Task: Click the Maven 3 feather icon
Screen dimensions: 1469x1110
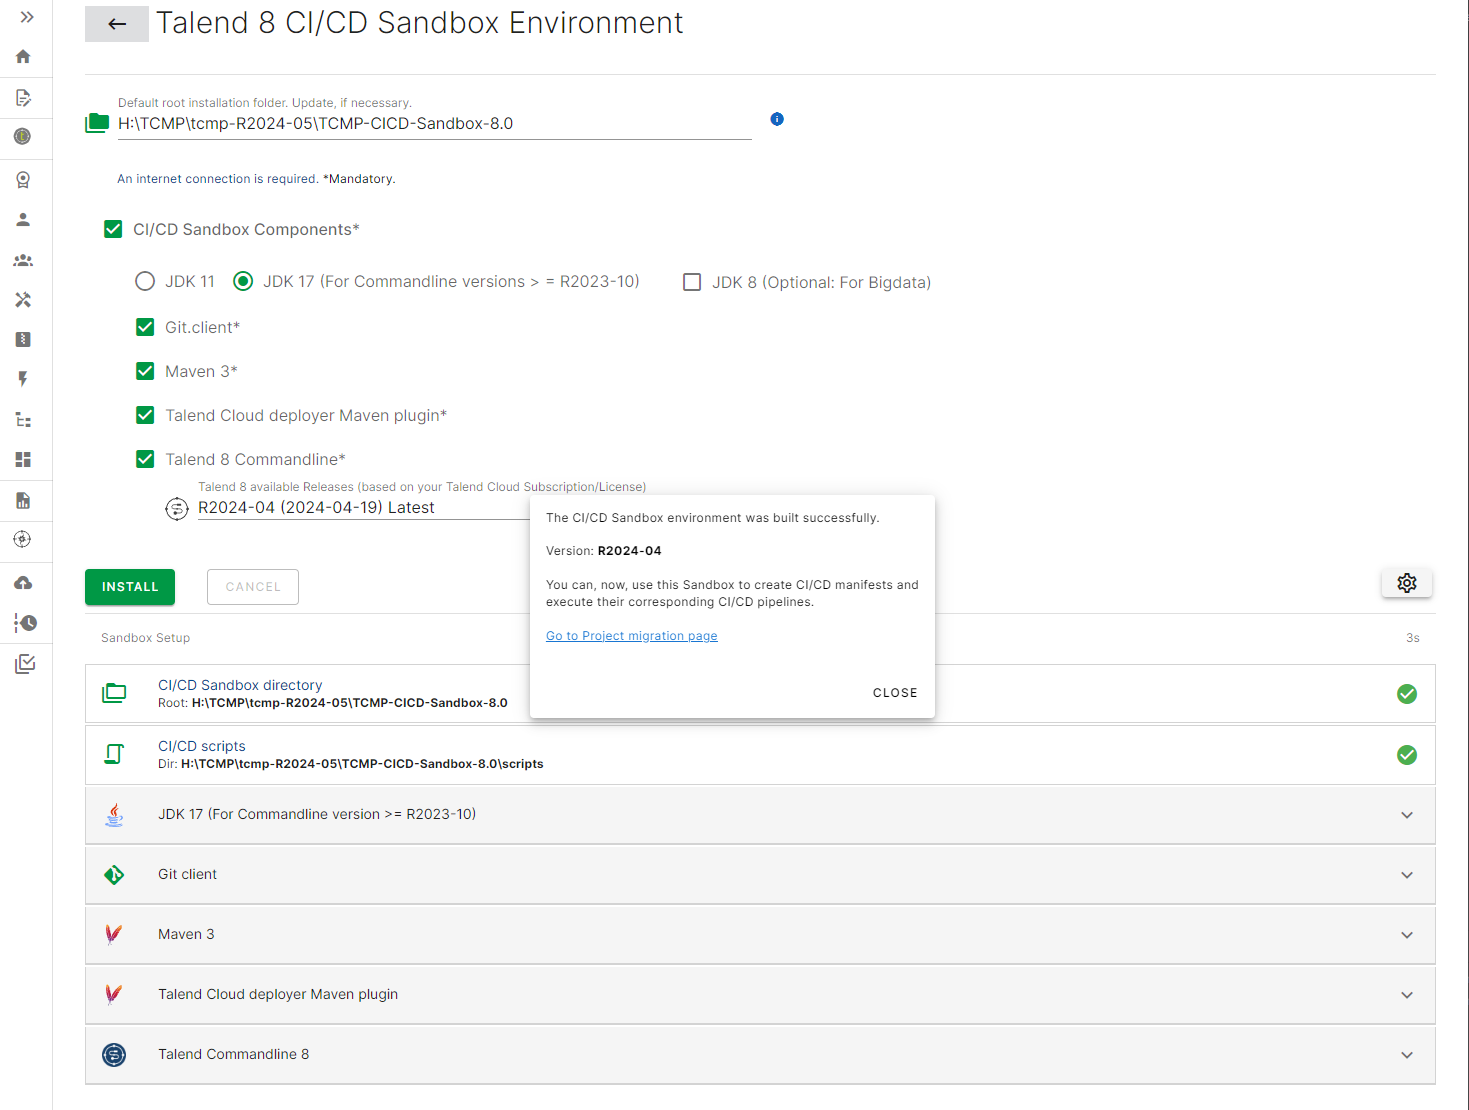Action: point(113,934)
